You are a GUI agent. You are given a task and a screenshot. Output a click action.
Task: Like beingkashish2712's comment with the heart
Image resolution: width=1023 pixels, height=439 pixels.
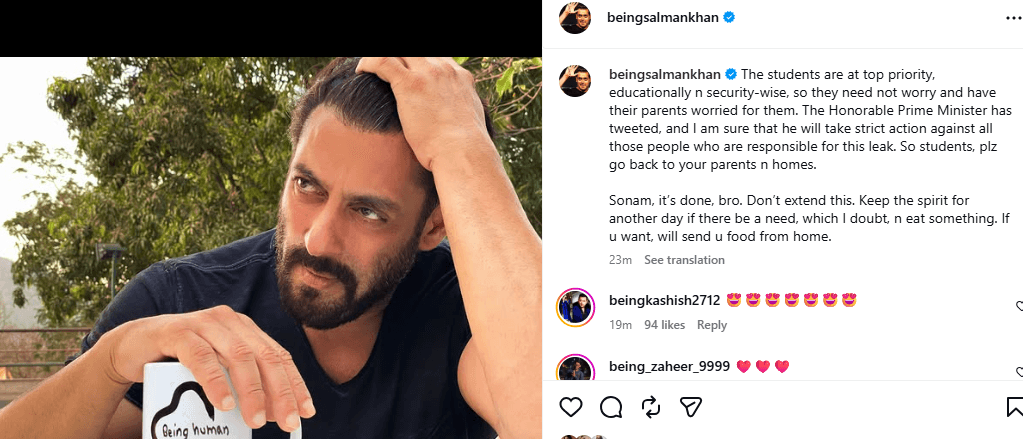pos(1020,305)
